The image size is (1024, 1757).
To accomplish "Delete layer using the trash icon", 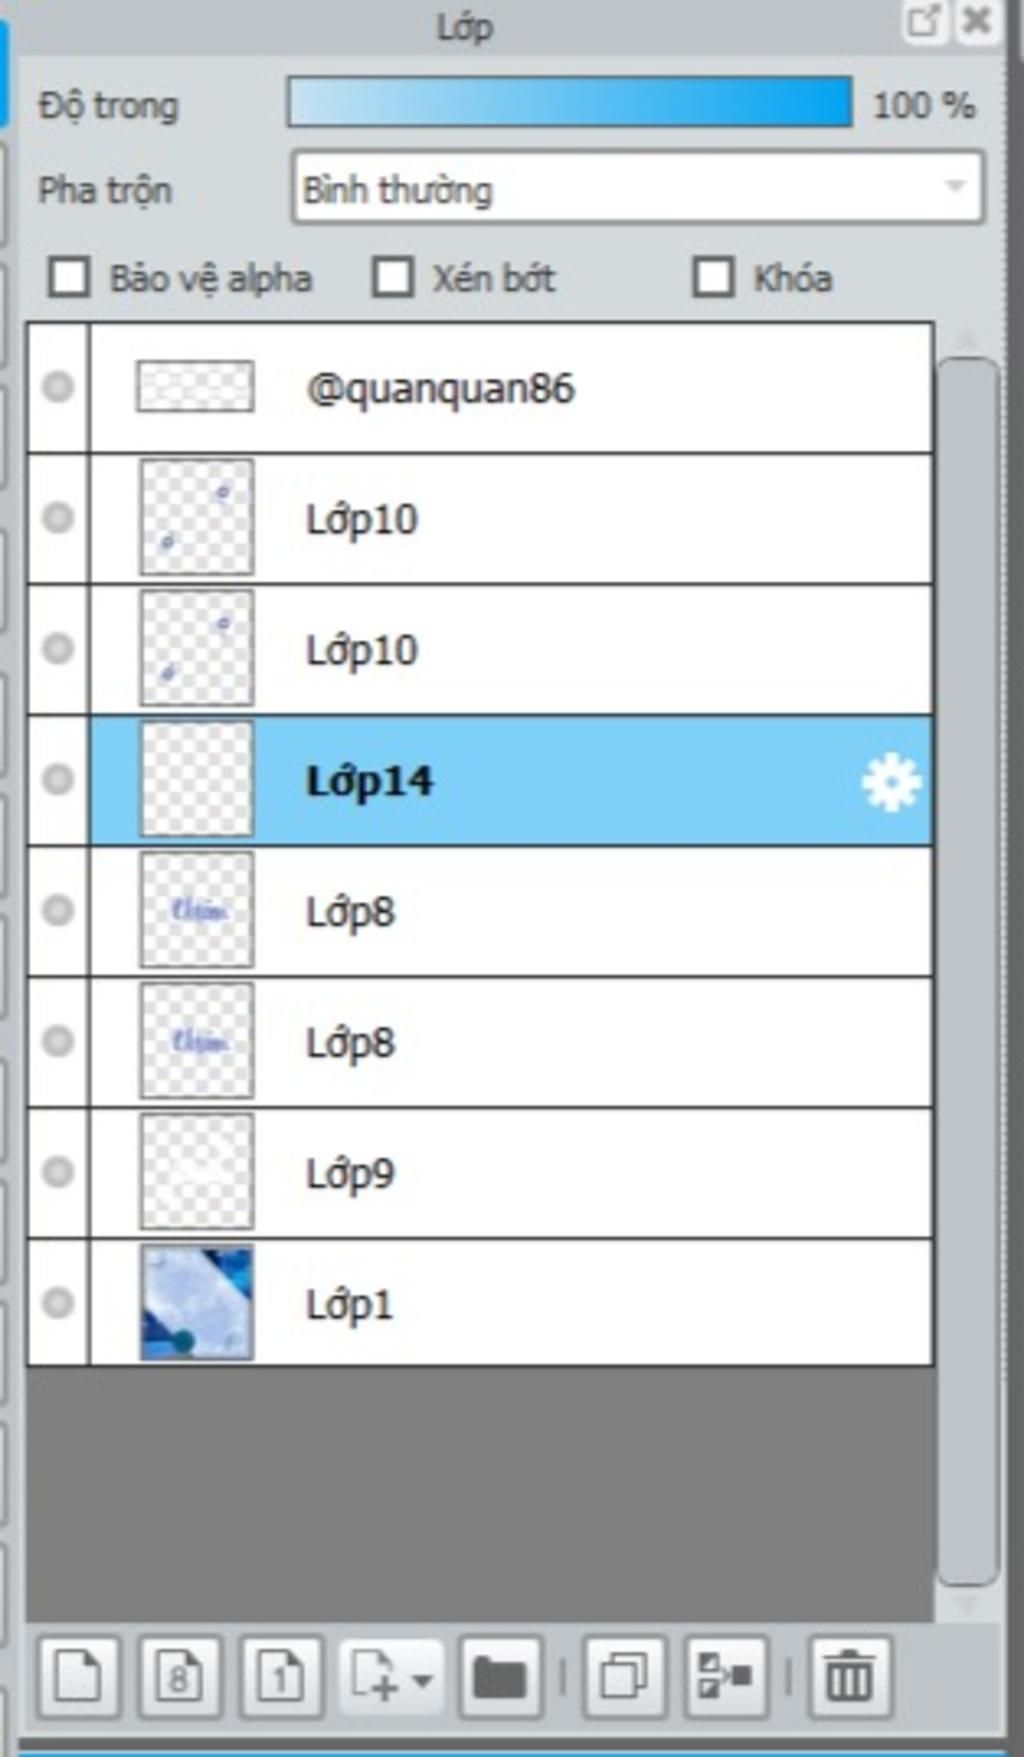I will click(849, 1677).
